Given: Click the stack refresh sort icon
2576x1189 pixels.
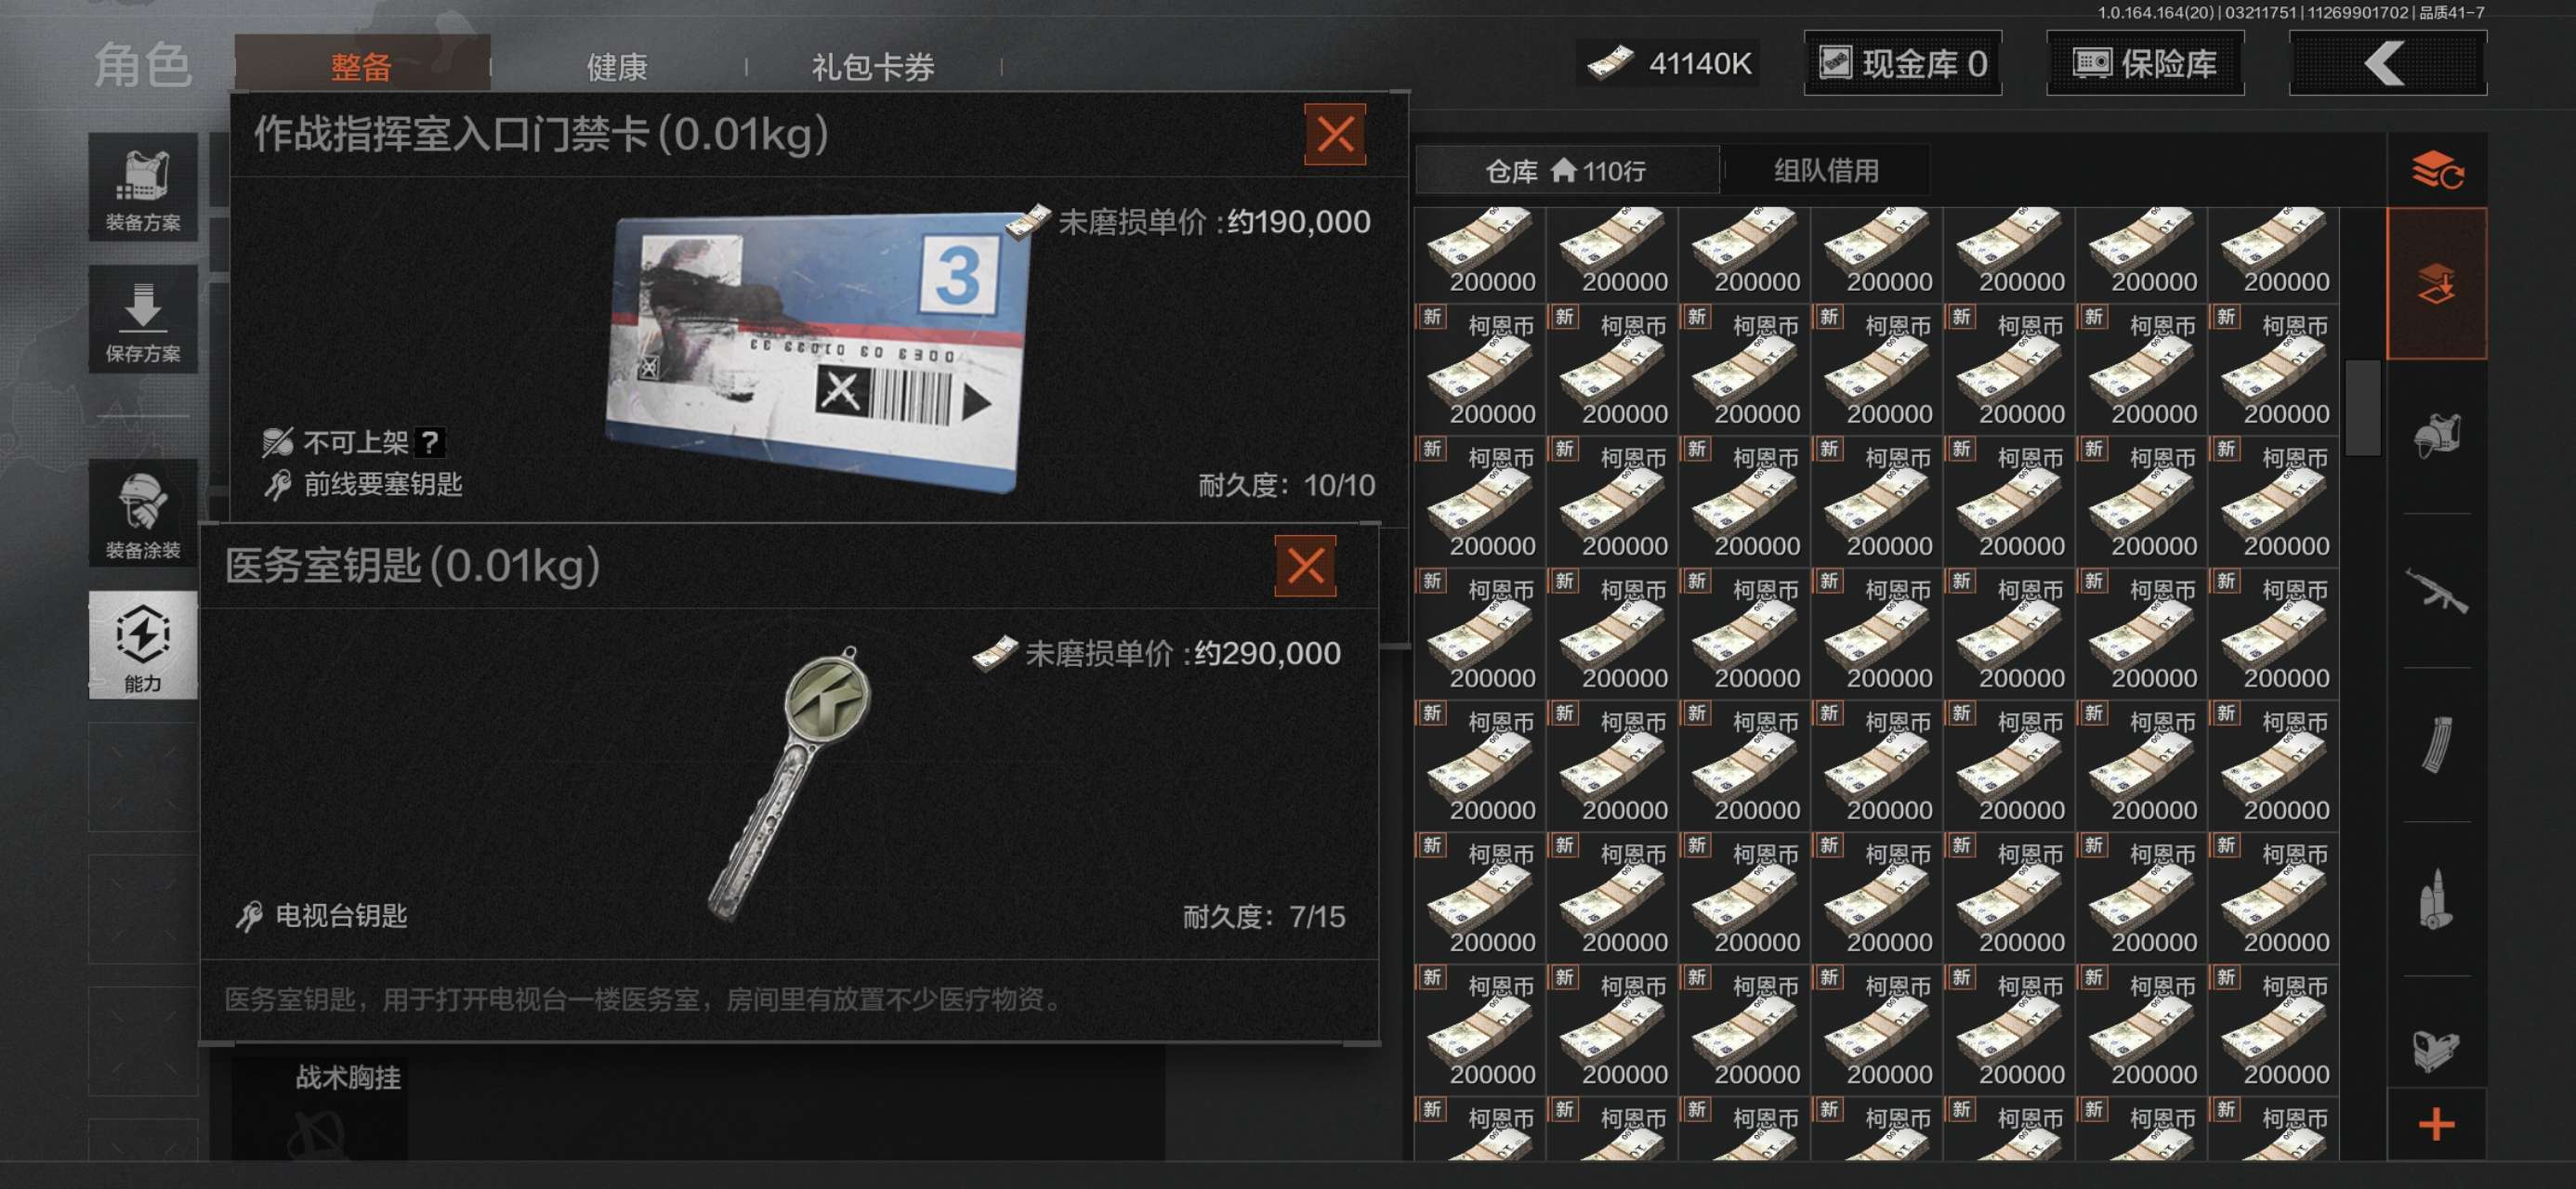Looking at the screenshot, I should click(2436, 170).
